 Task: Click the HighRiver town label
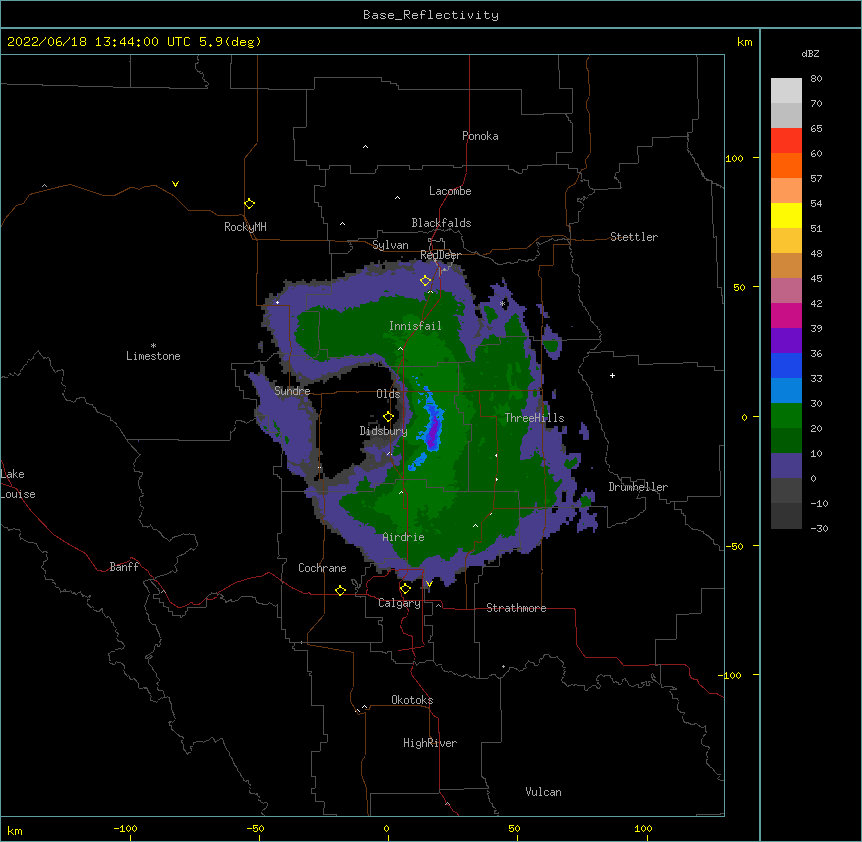point(430,743)
